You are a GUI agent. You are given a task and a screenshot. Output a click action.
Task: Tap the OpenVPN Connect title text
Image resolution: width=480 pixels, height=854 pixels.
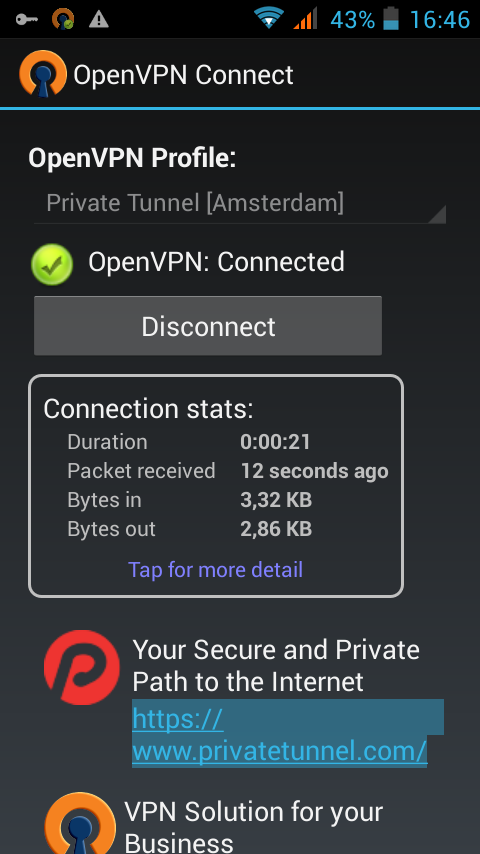coord(184,75)
